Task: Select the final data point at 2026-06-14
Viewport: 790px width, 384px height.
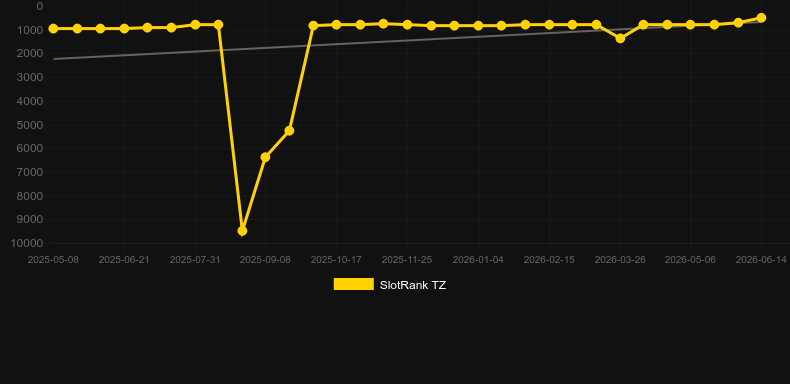Action: (761, 18)
